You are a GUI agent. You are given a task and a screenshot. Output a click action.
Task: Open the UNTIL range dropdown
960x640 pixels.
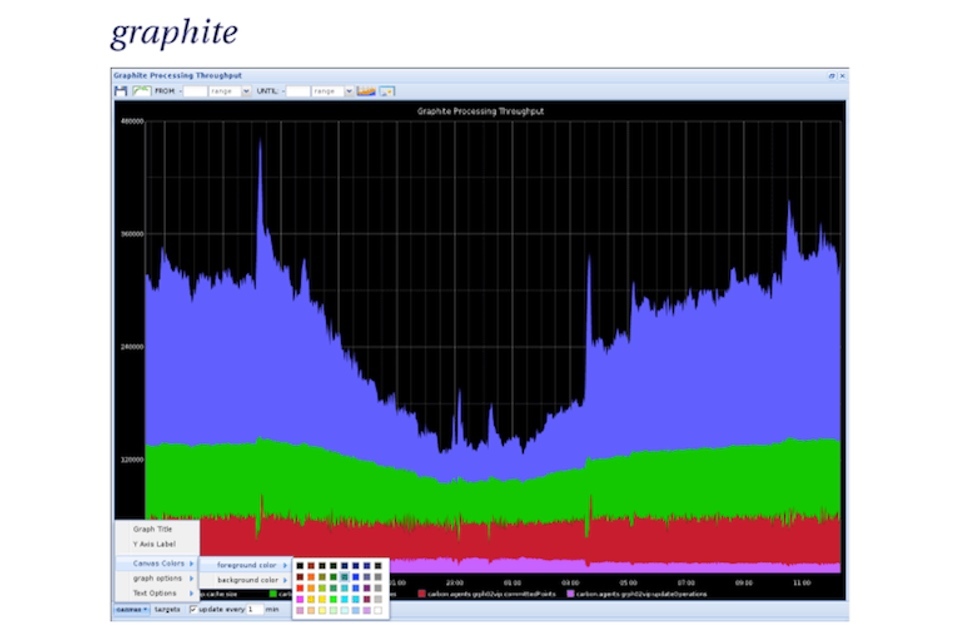click(x=349, y=91)
